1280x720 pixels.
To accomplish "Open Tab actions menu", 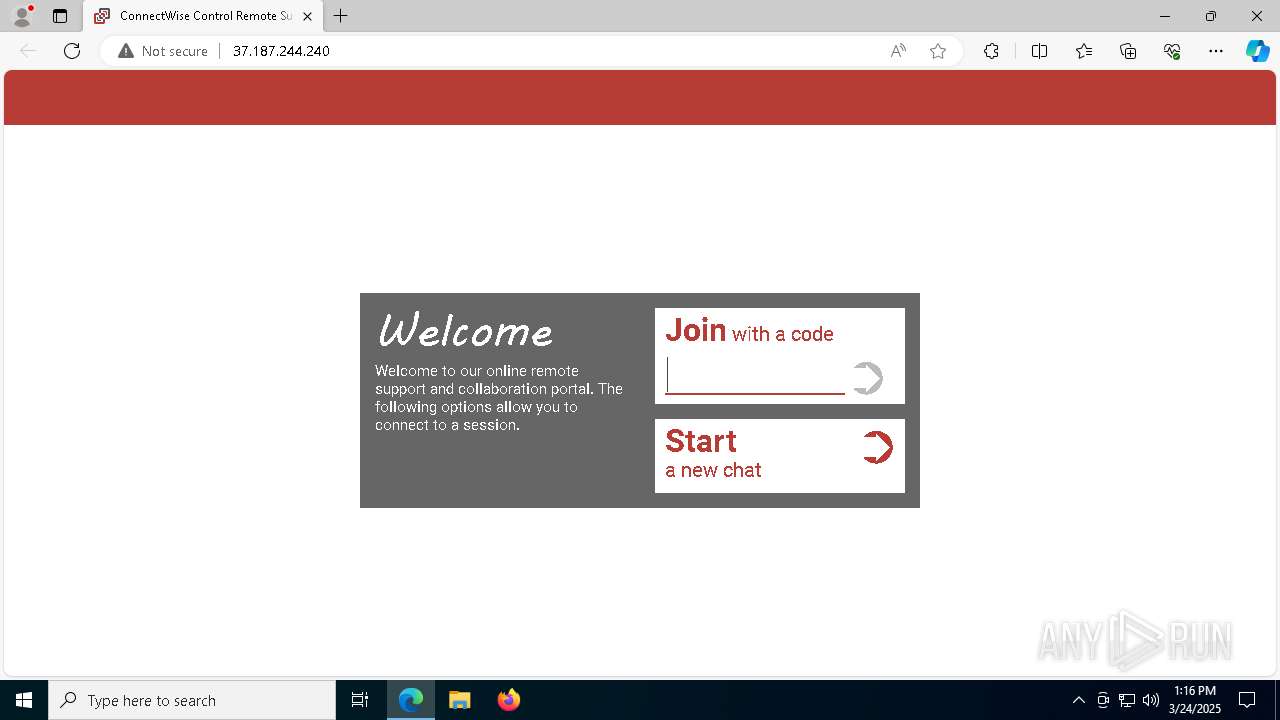I will coord(60,16).
